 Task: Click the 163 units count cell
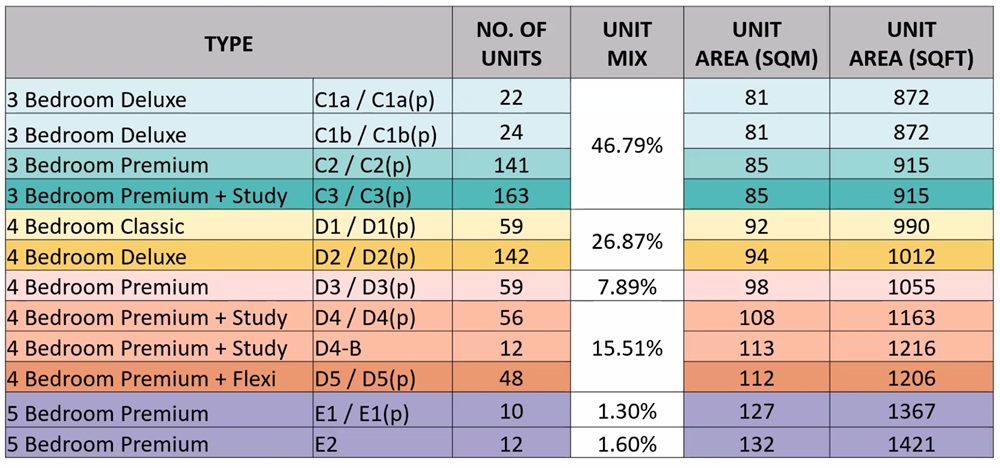[511, 196]
